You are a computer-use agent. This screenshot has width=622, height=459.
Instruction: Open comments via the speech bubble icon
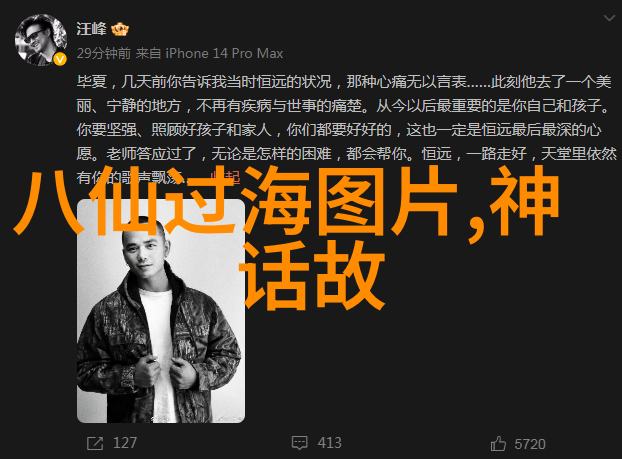299,443
